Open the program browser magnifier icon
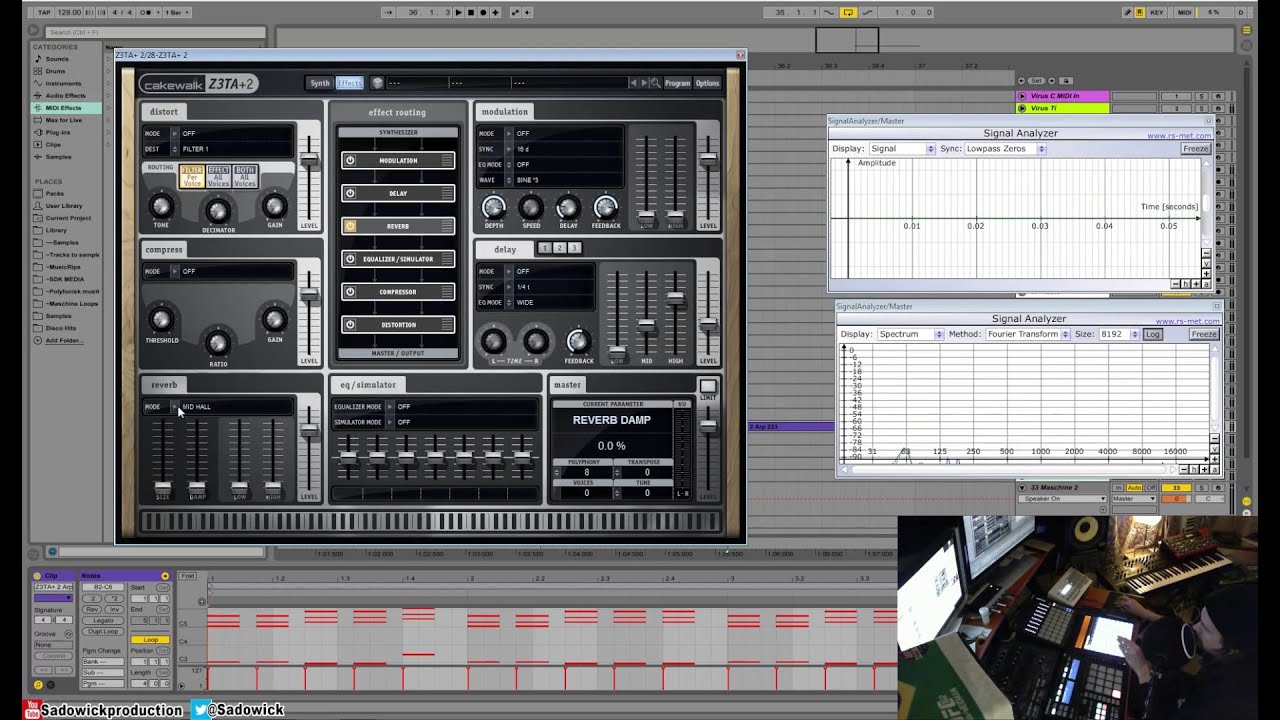This screenshot has width=1280, height=720. pyautogui.click(x=656, y=83)
